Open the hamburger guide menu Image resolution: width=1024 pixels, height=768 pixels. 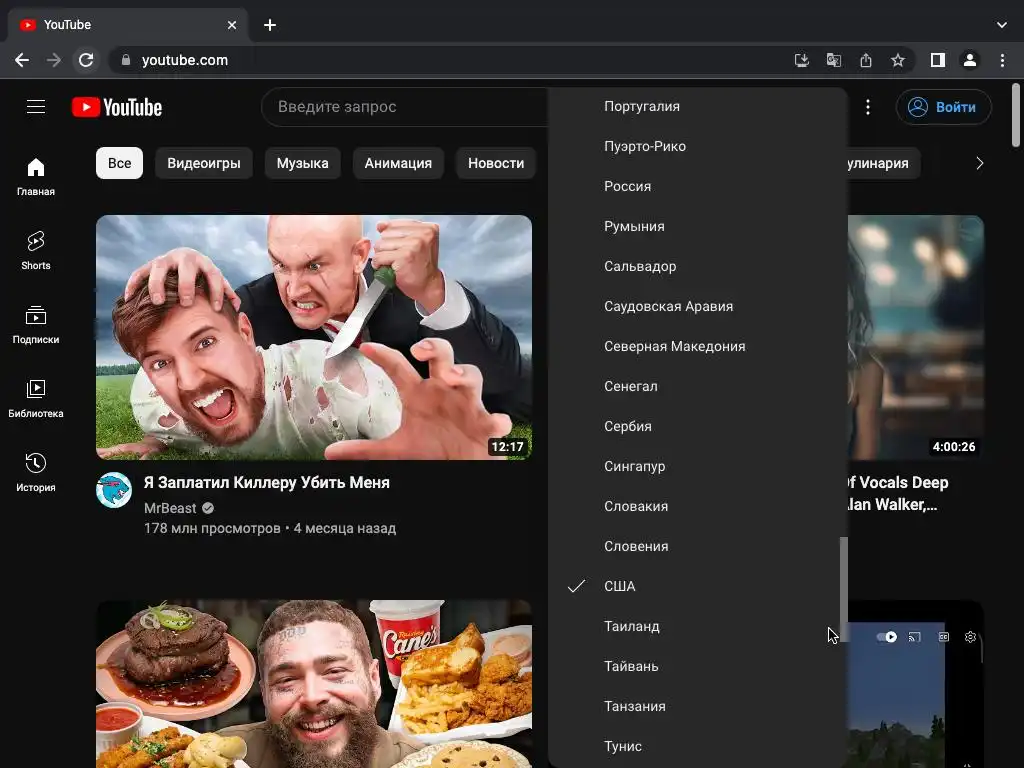point(36,106)
